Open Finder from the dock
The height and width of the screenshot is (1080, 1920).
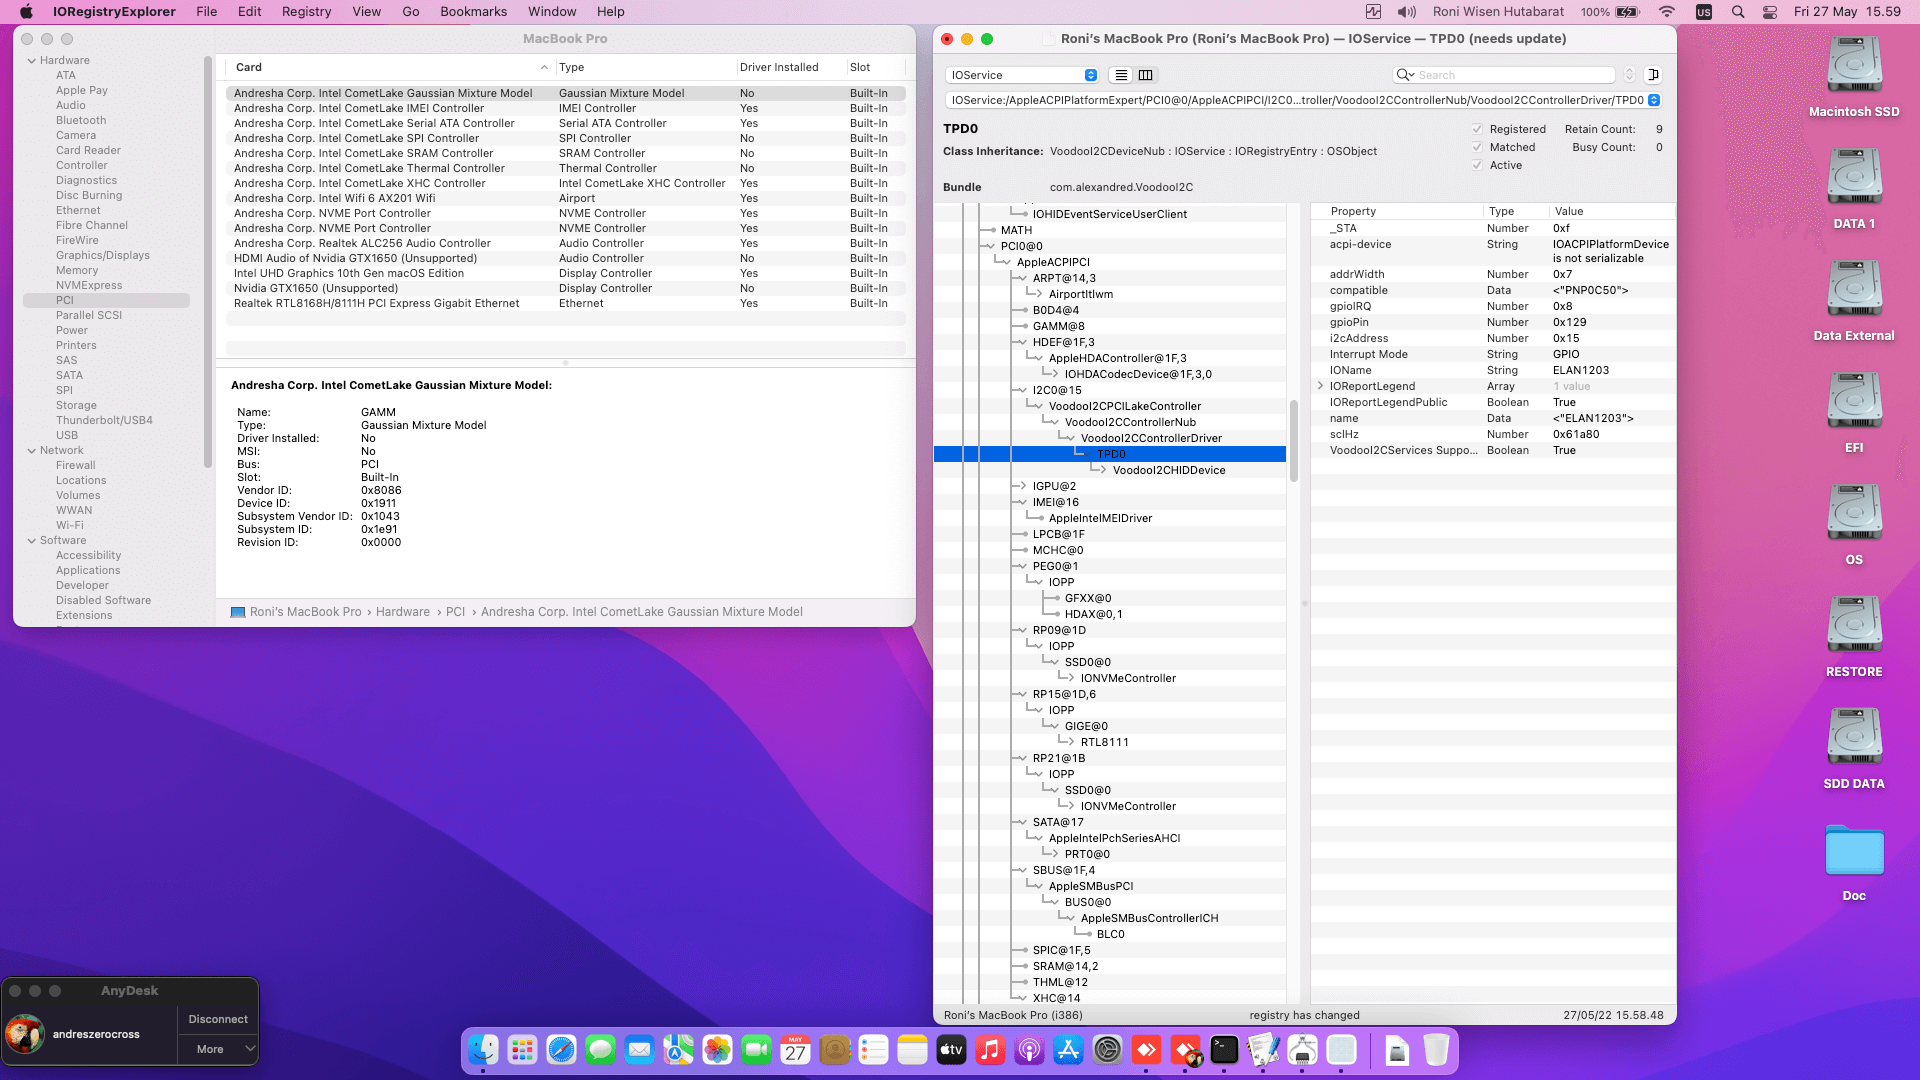pyautogui.click(x=484, y=1050)
